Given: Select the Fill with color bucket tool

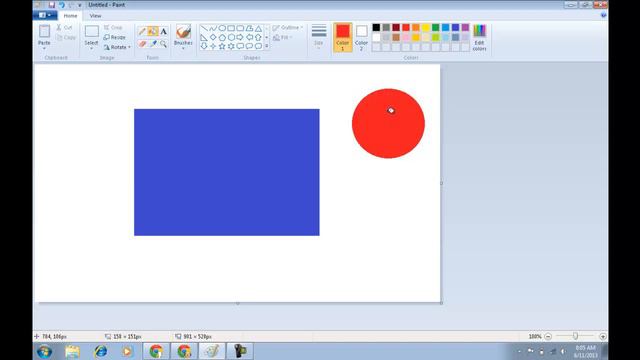Looking at the screenshot, I should click(153, 31).
